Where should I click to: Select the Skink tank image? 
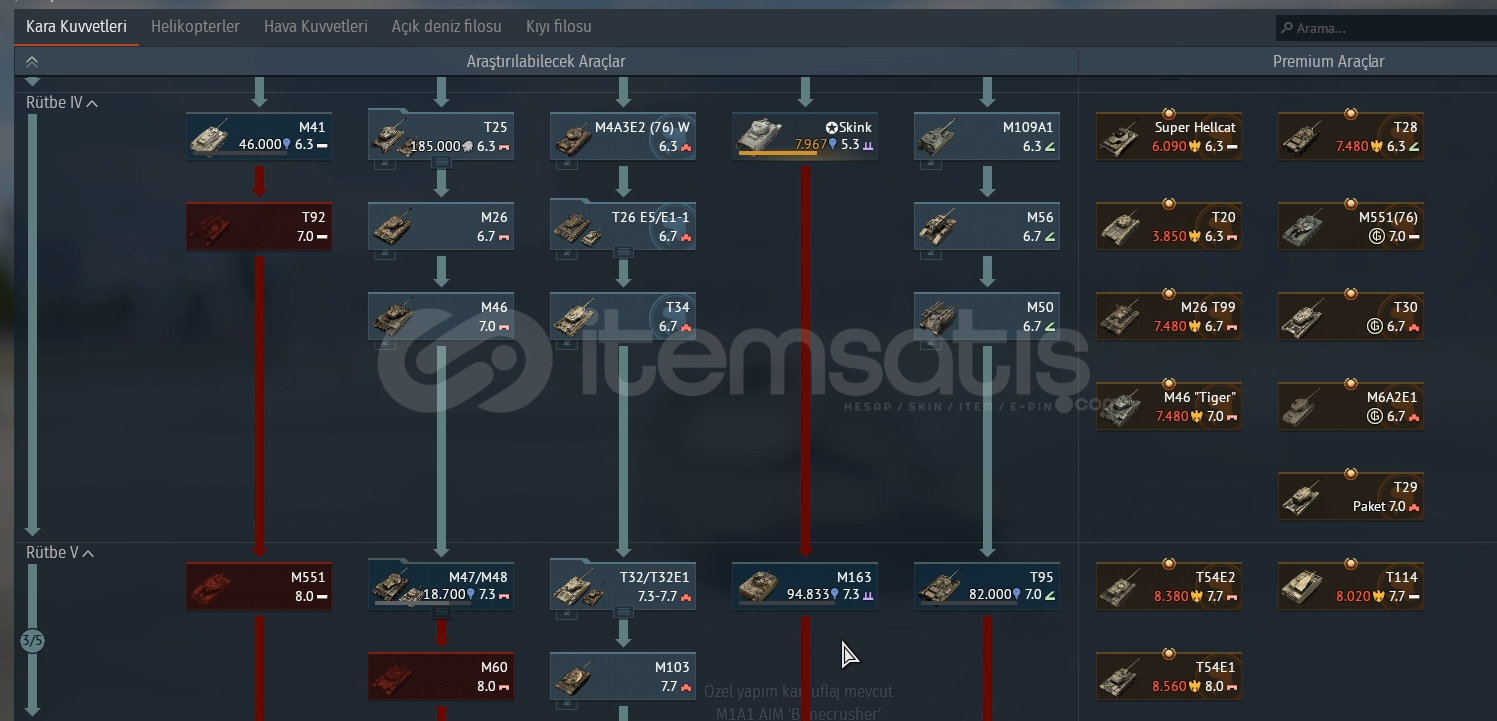point(758,136)
